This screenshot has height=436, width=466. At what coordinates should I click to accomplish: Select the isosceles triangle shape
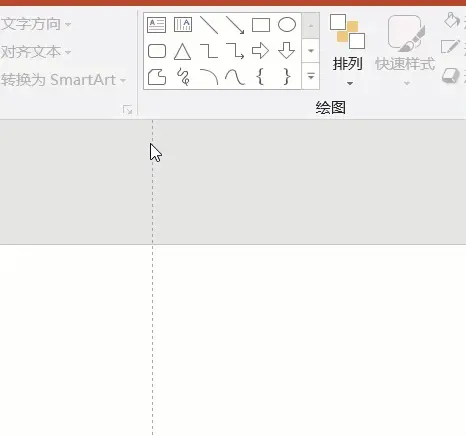[x=183, y=51]
